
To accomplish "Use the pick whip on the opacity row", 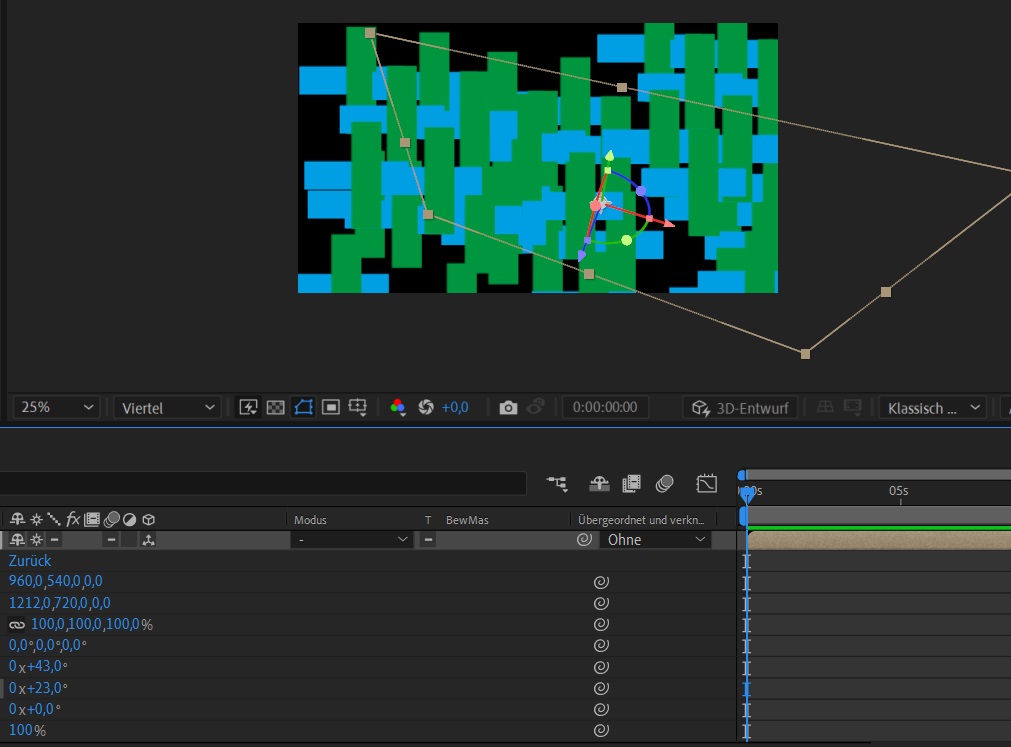I will pyautogui.click(x=601, y=730).
